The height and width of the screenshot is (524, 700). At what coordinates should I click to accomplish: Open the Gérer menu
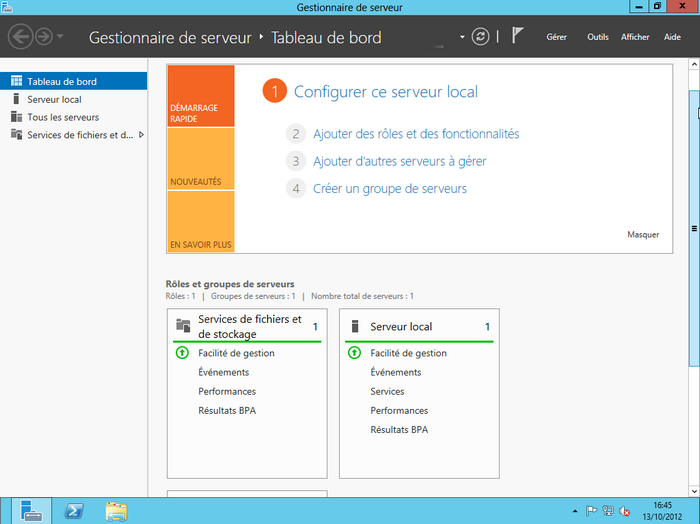[556, 37]
